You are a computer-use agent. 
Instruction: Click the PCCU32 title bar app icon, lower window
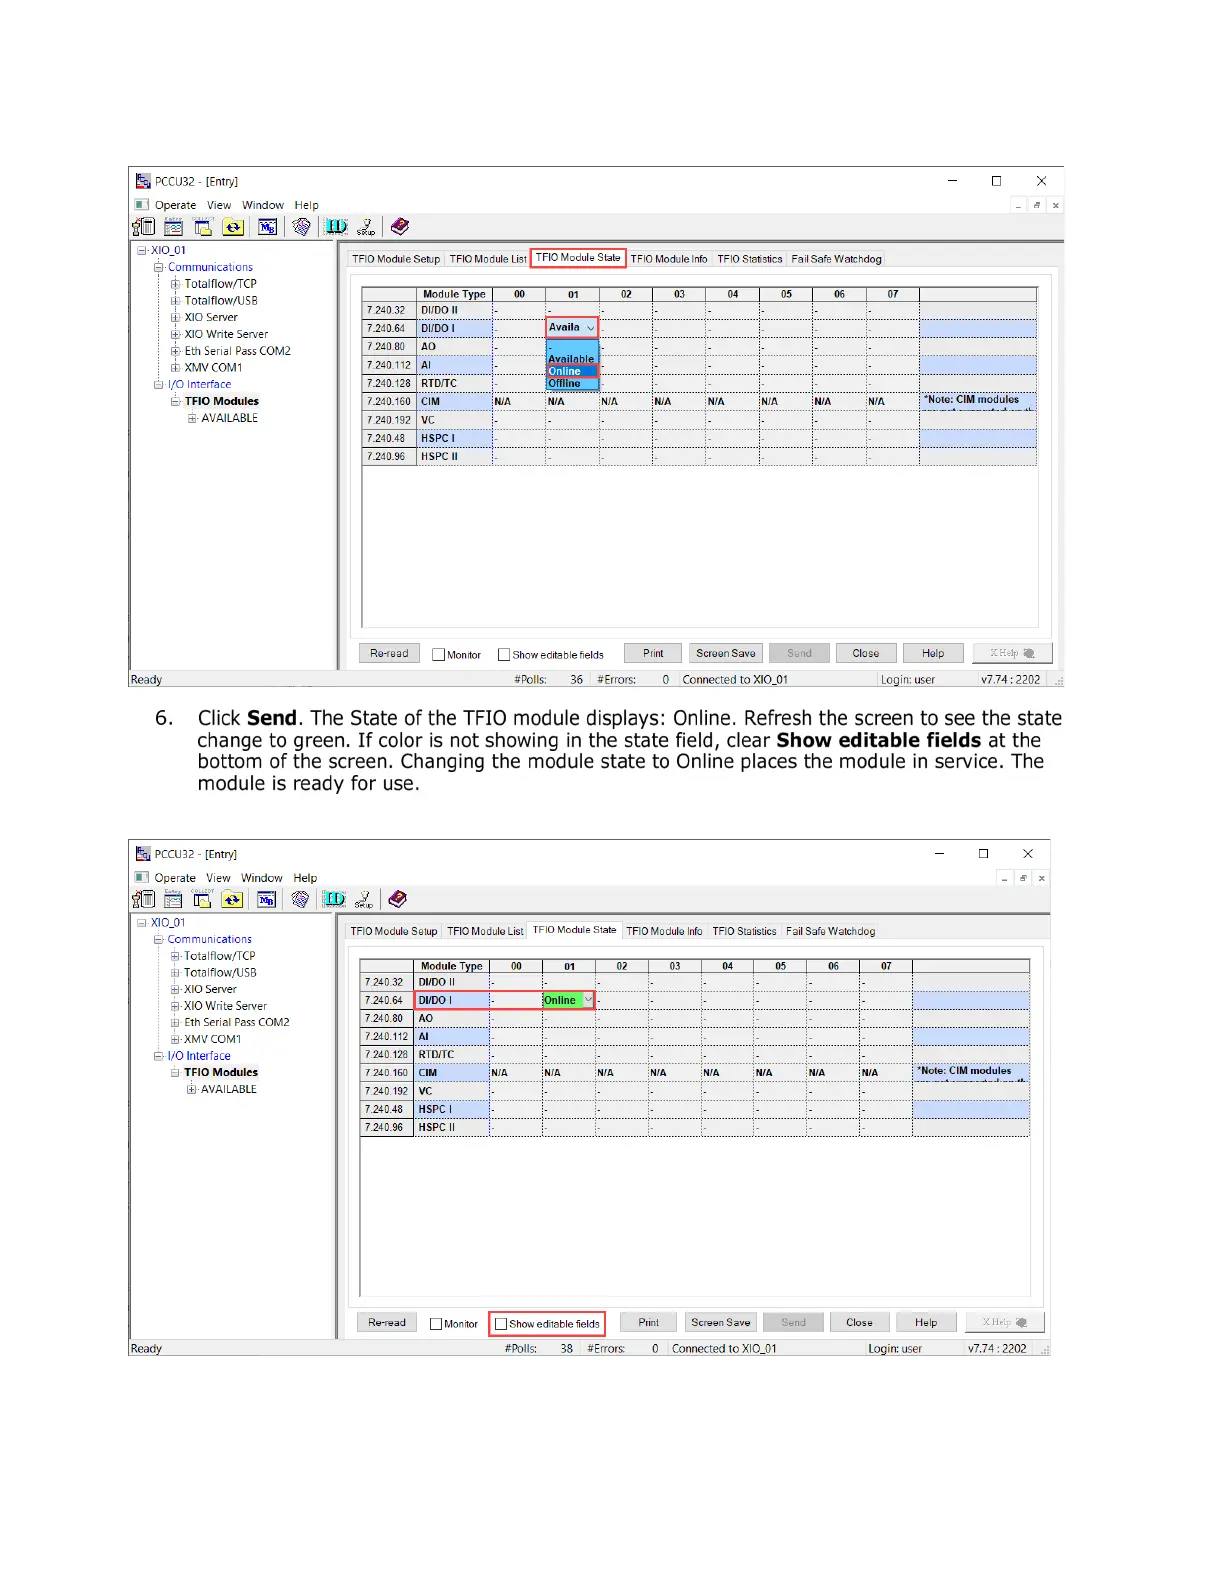[143, 853]
